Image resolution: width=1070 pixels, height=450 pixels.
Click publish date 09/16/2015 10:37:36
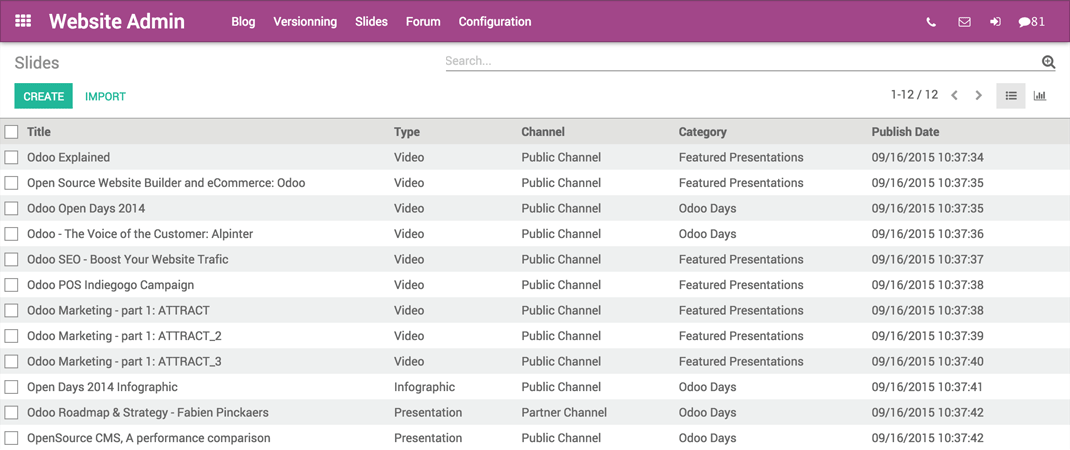coord(927,234)
